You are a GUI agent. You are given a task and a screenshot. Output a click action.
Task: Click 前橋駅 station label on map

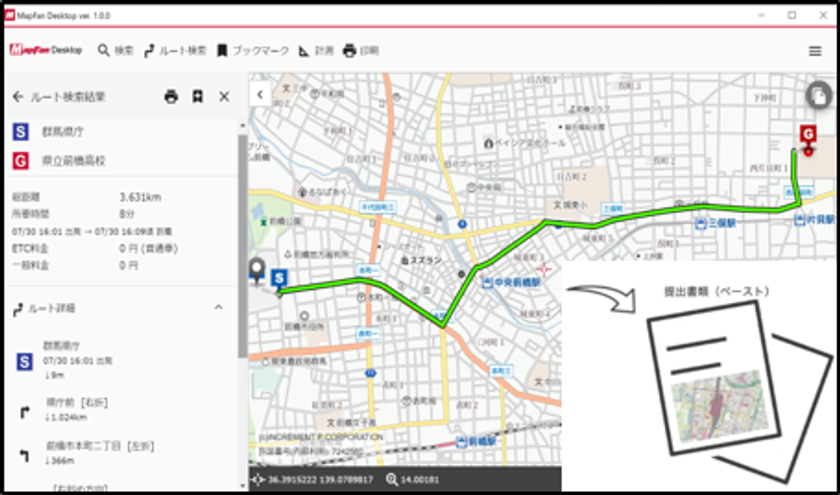[x=477, y=442]
